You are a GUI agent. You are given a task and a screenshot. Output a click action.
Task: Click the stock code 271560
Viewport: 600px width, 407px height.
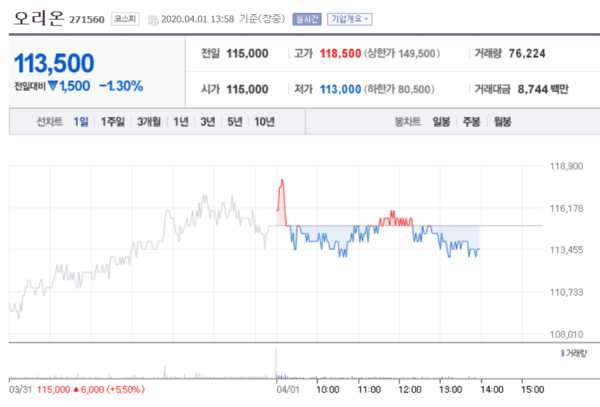coord(86,20)
